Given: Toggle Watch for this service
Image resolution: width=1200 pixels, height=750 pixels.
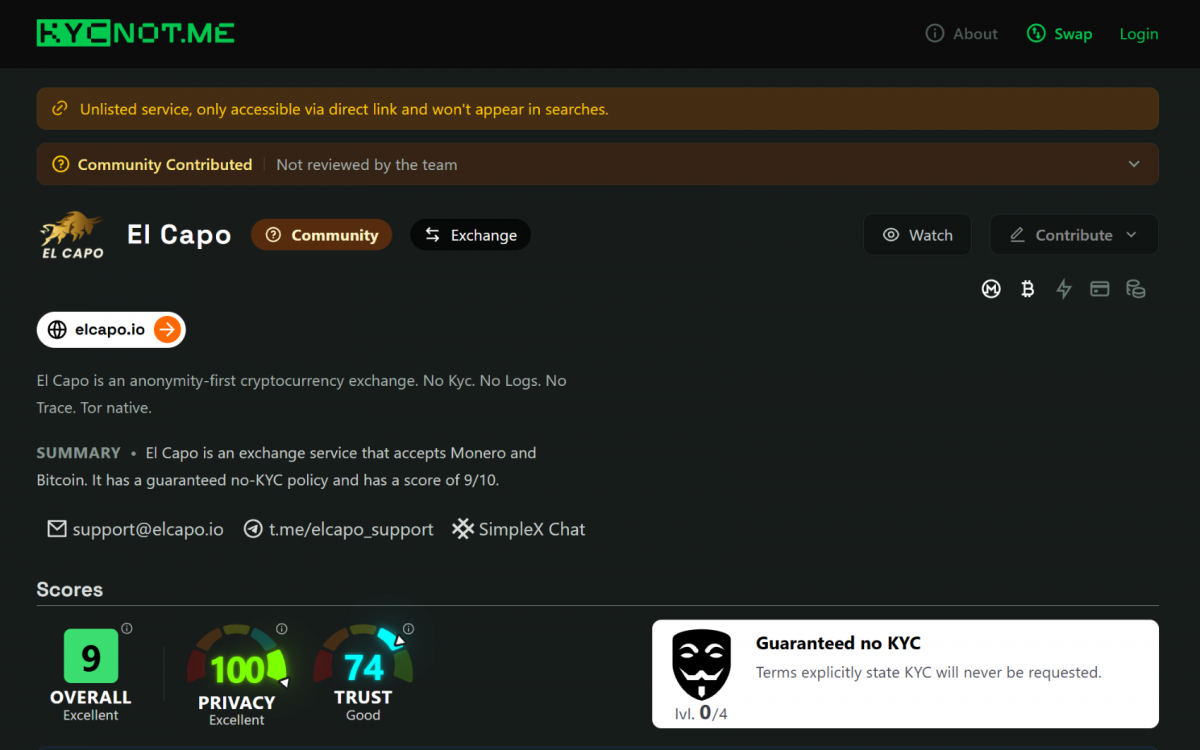Looking at the screenshot, I should (917, 235).
